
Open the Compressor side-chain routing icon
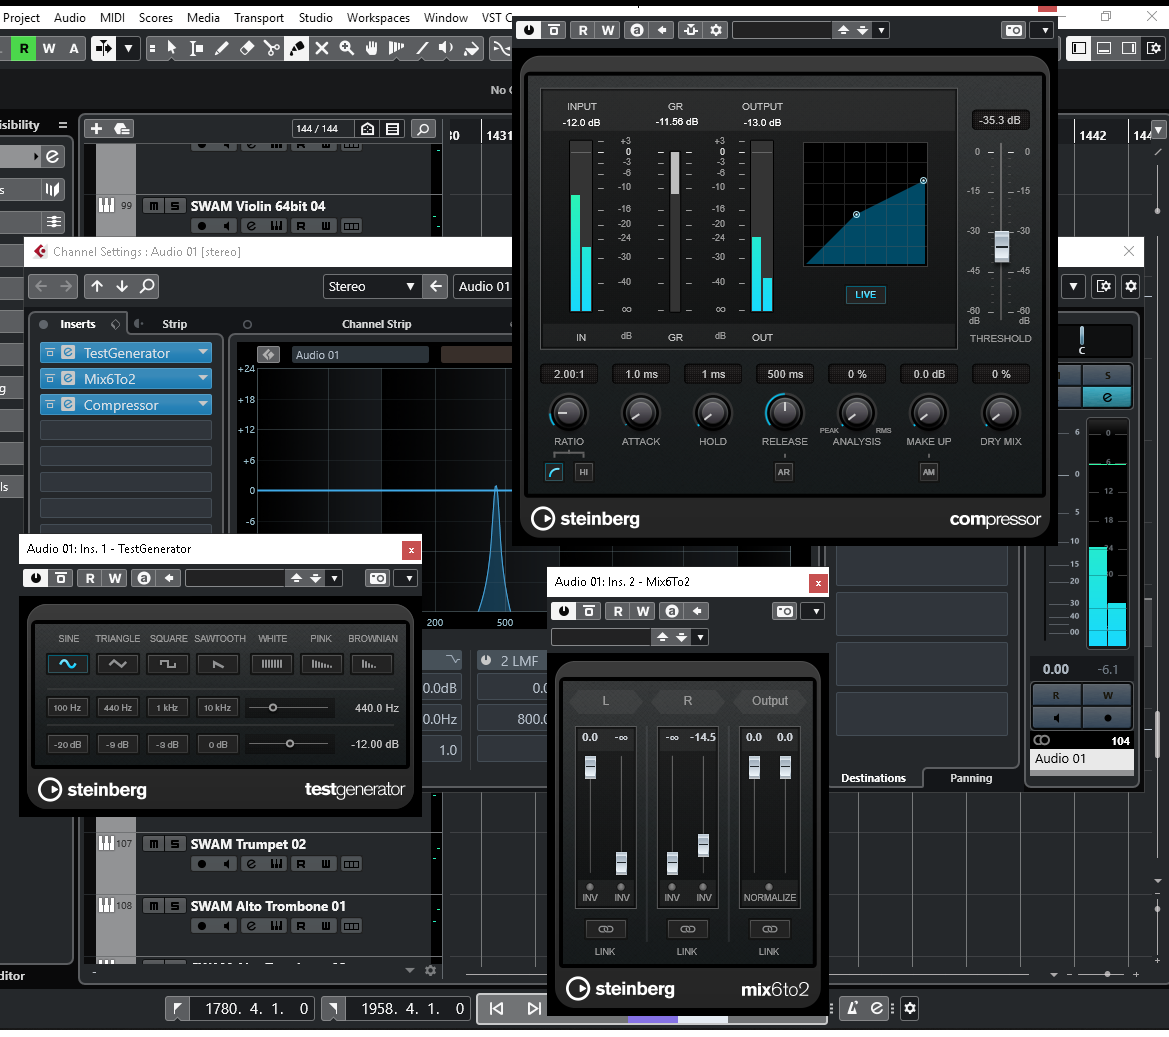pyautogui.click(x=691, y=30)
